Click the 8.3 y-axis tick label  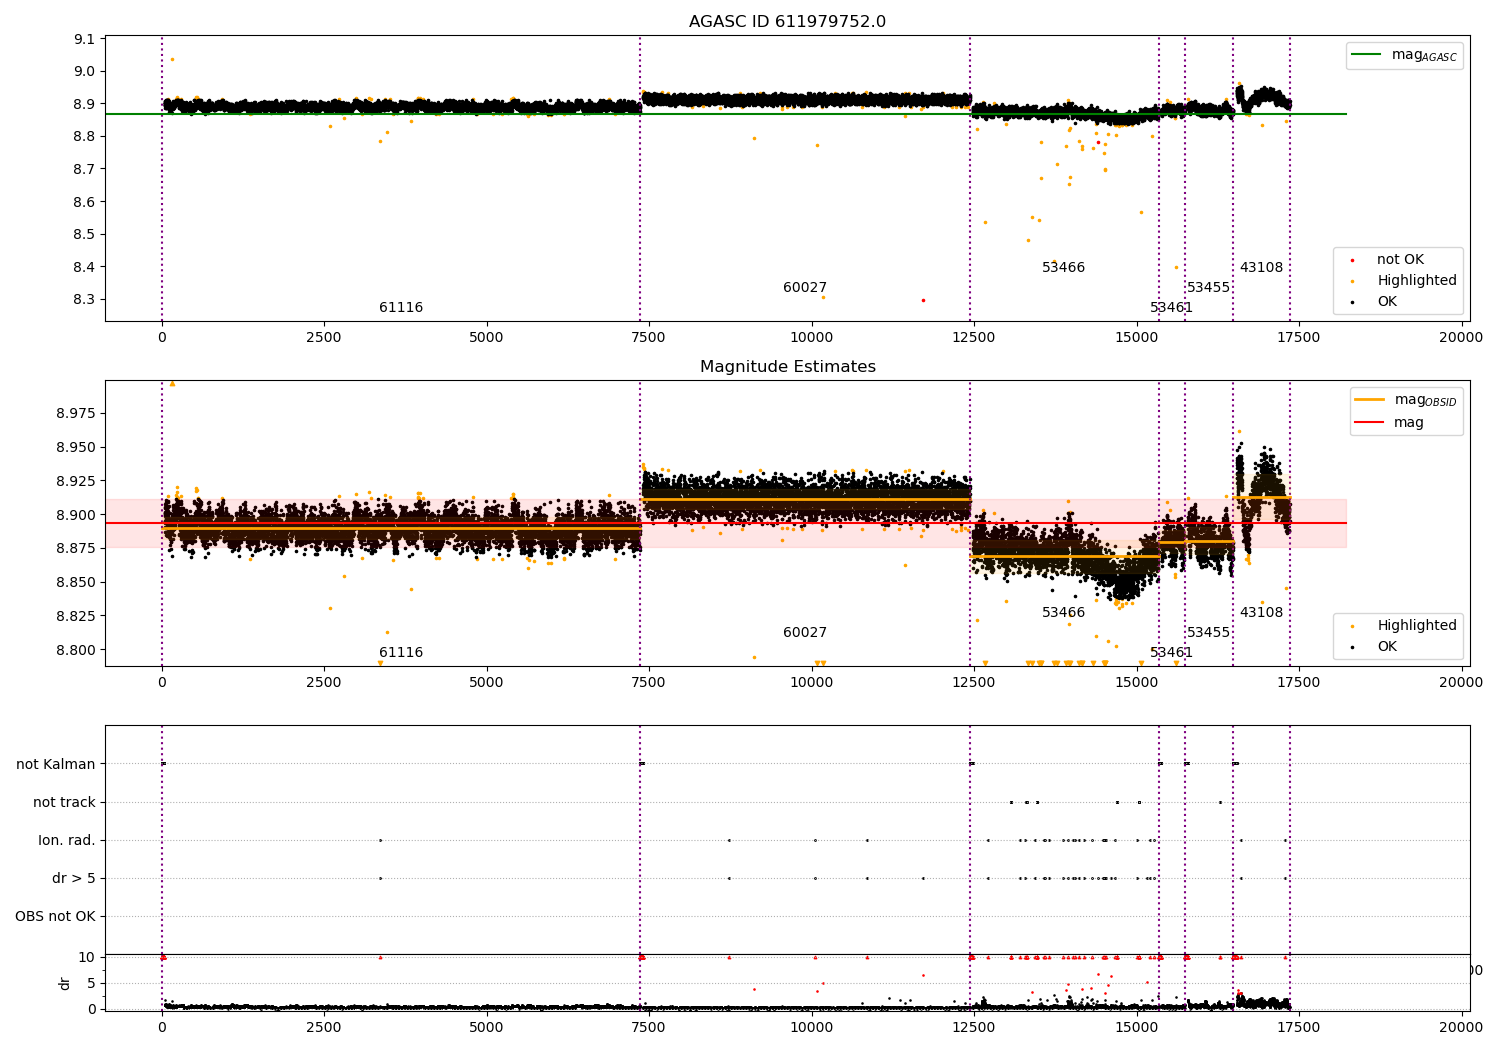(x=85, y=300)
